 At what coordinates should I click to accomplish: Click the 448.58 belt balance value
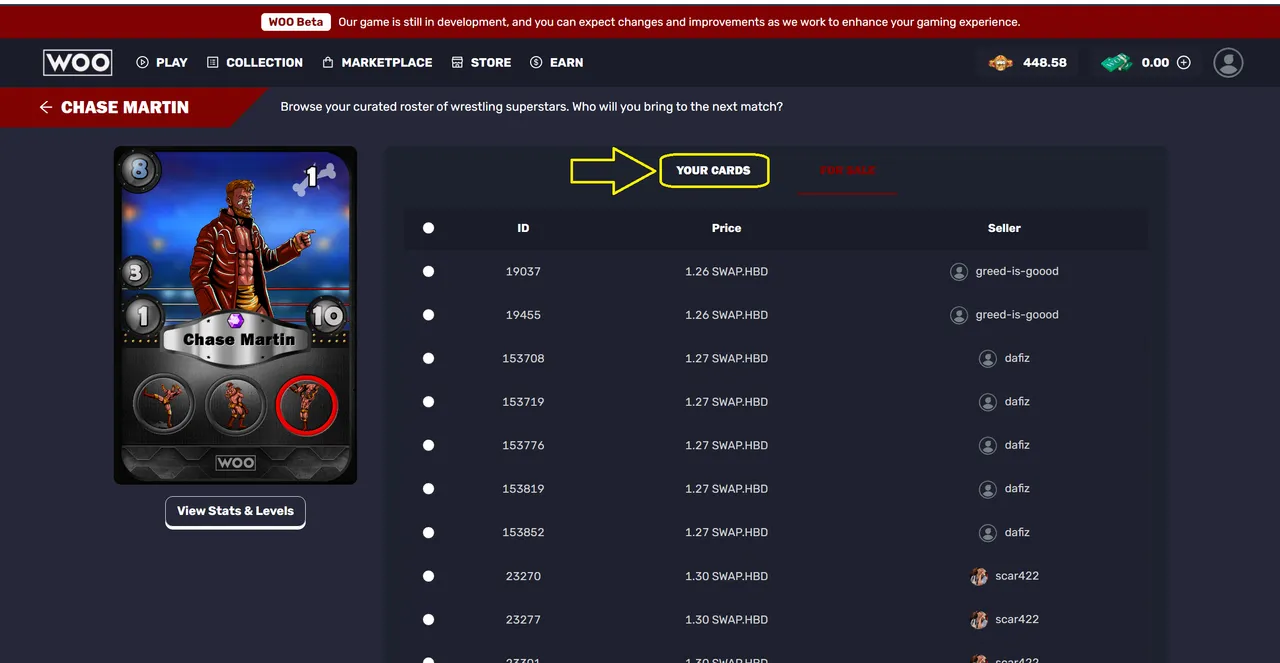[1045, 62]
